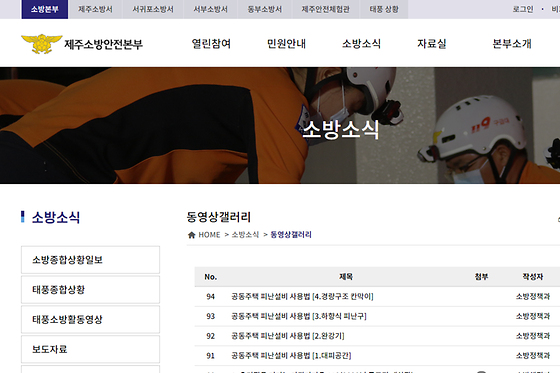Open the 제주안전체험관 tab
Screen dimensions: 560x373
326,9
